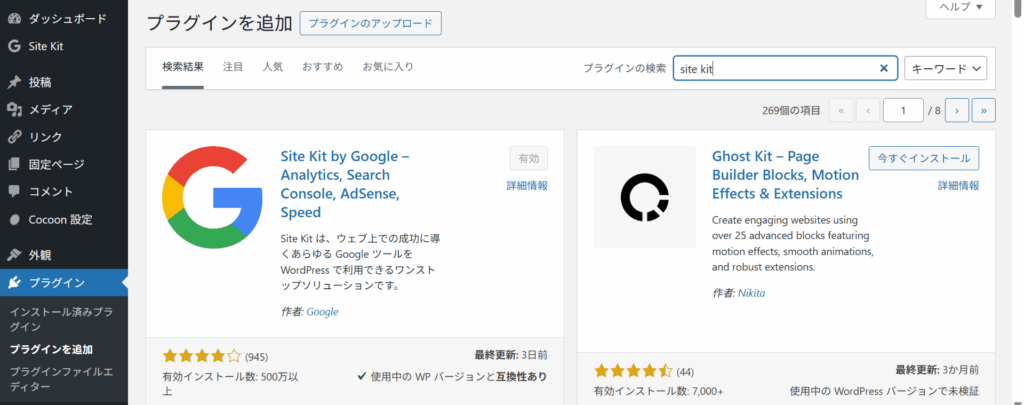This screenshot has height=405, width=1024.
Task: Click the Site Kit G icon in sidebar
Action: (14, 46)
